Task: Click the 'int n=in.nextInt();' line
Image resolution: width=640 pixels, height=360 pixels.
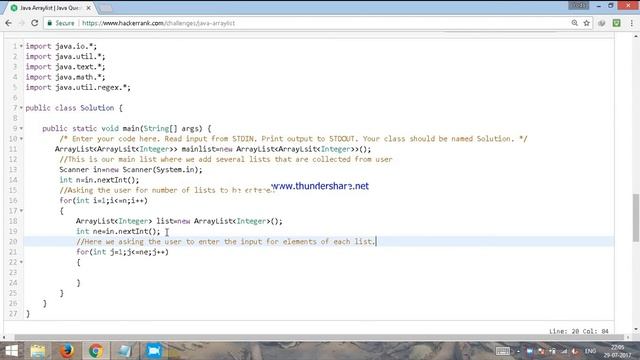Action: click(x=99, y=180)
